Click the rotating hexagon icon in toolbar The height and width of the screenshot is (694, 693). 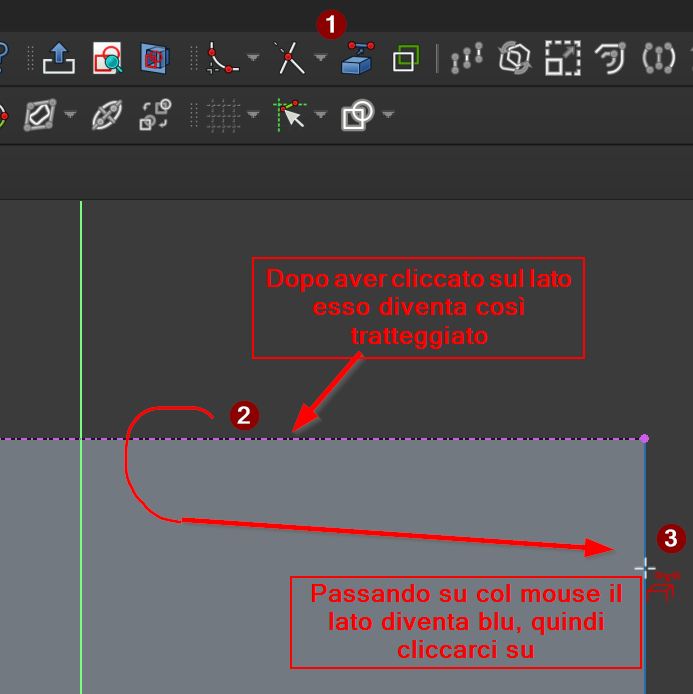click(514, 59)
